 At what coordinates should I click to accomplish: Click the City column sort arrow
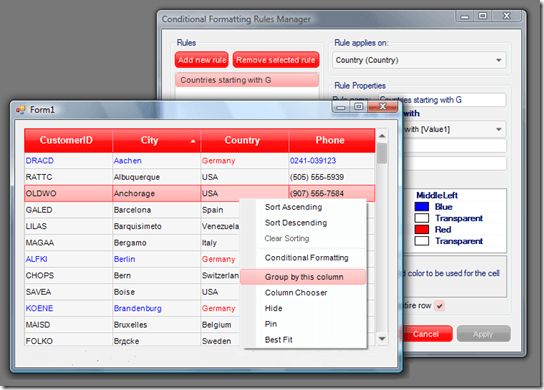[x=193, y=141]
